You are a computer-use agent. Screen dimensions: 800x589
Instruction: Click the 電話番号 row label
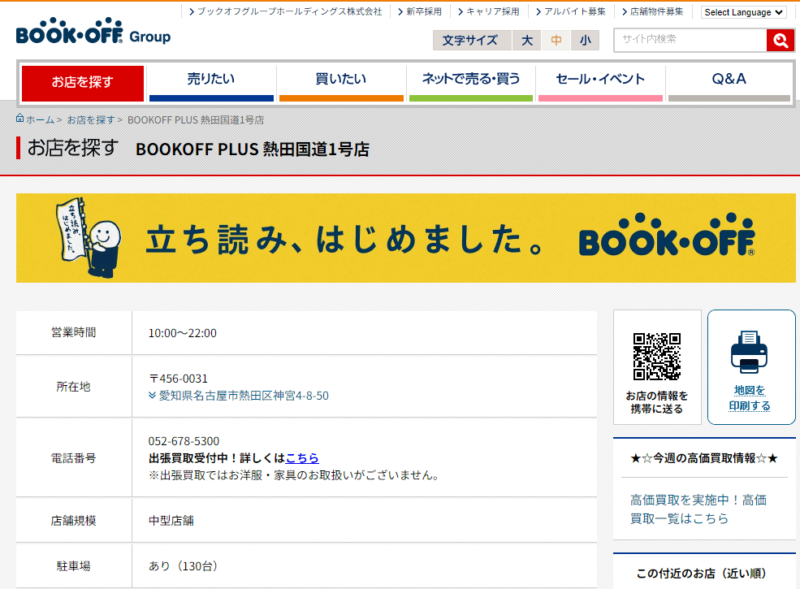click(73, 458)
